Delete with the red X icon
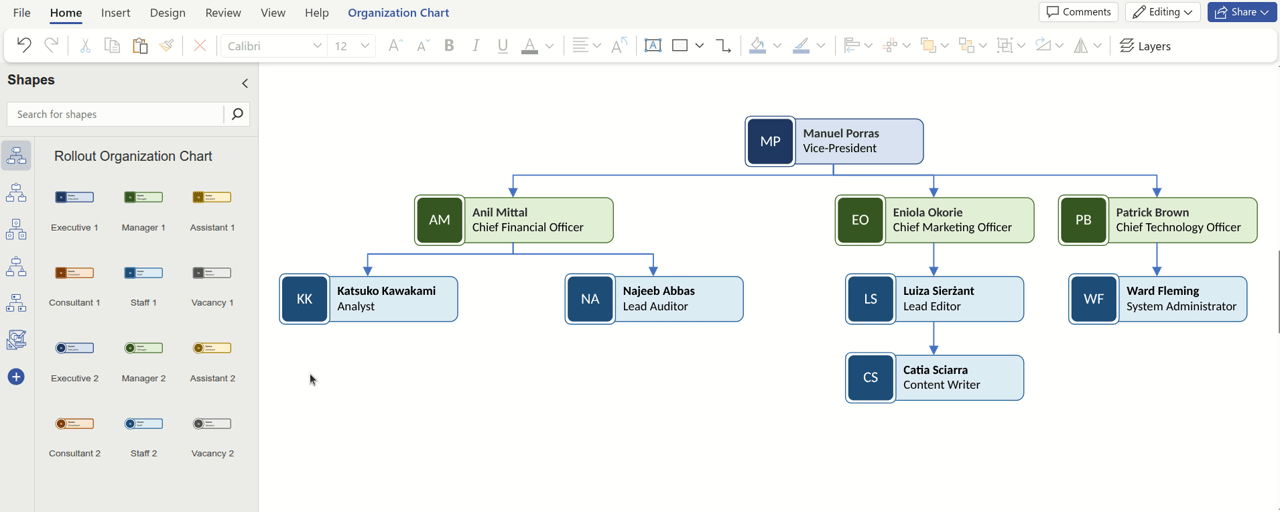The width and height of the screenshot is (1280, 512). [x=200, y=46]
